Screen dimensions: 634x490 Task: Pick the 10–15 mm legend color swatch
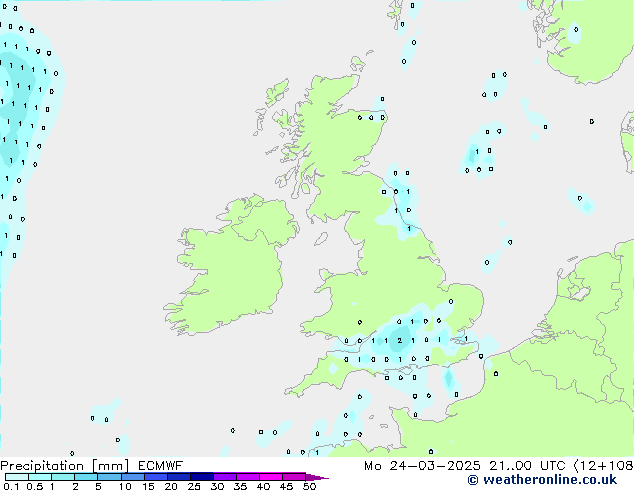[x=132, y=477]
